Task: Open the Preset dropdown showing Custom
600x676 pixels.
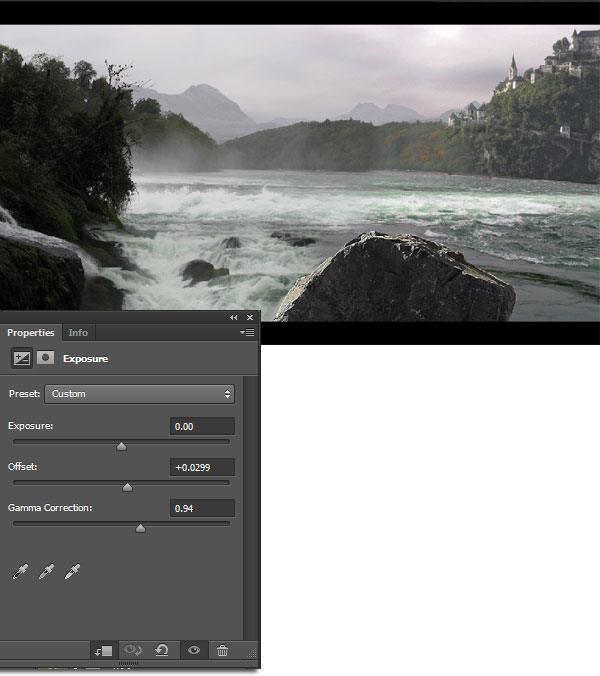Action: 140,394
